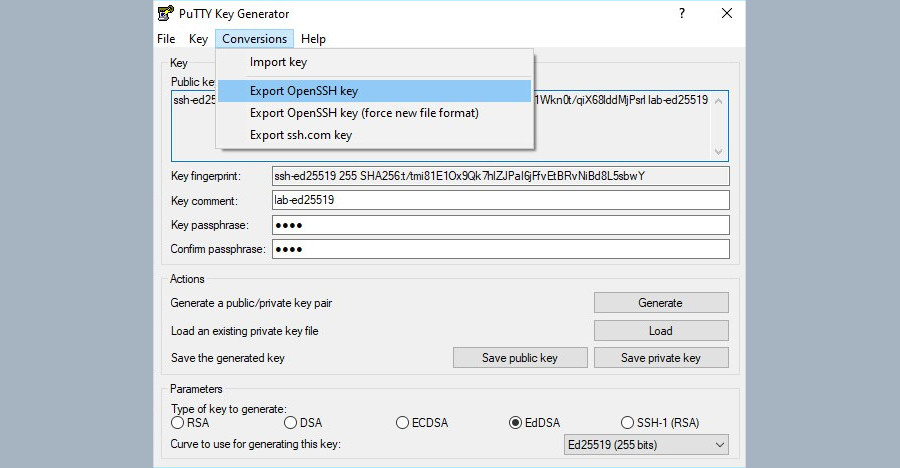Click the question mark help button in title bar
900x468 pixels.
click(x=682, y=13)
